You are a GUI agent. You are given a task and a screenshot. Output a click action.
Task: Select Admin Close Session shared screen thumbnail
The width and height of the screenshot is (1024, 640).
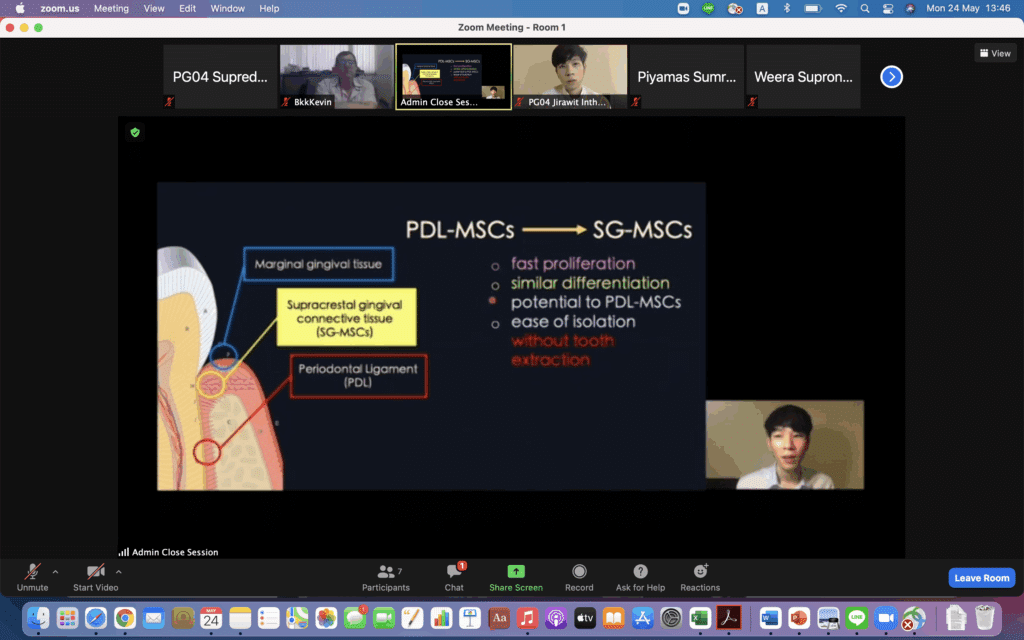[453, 76]
